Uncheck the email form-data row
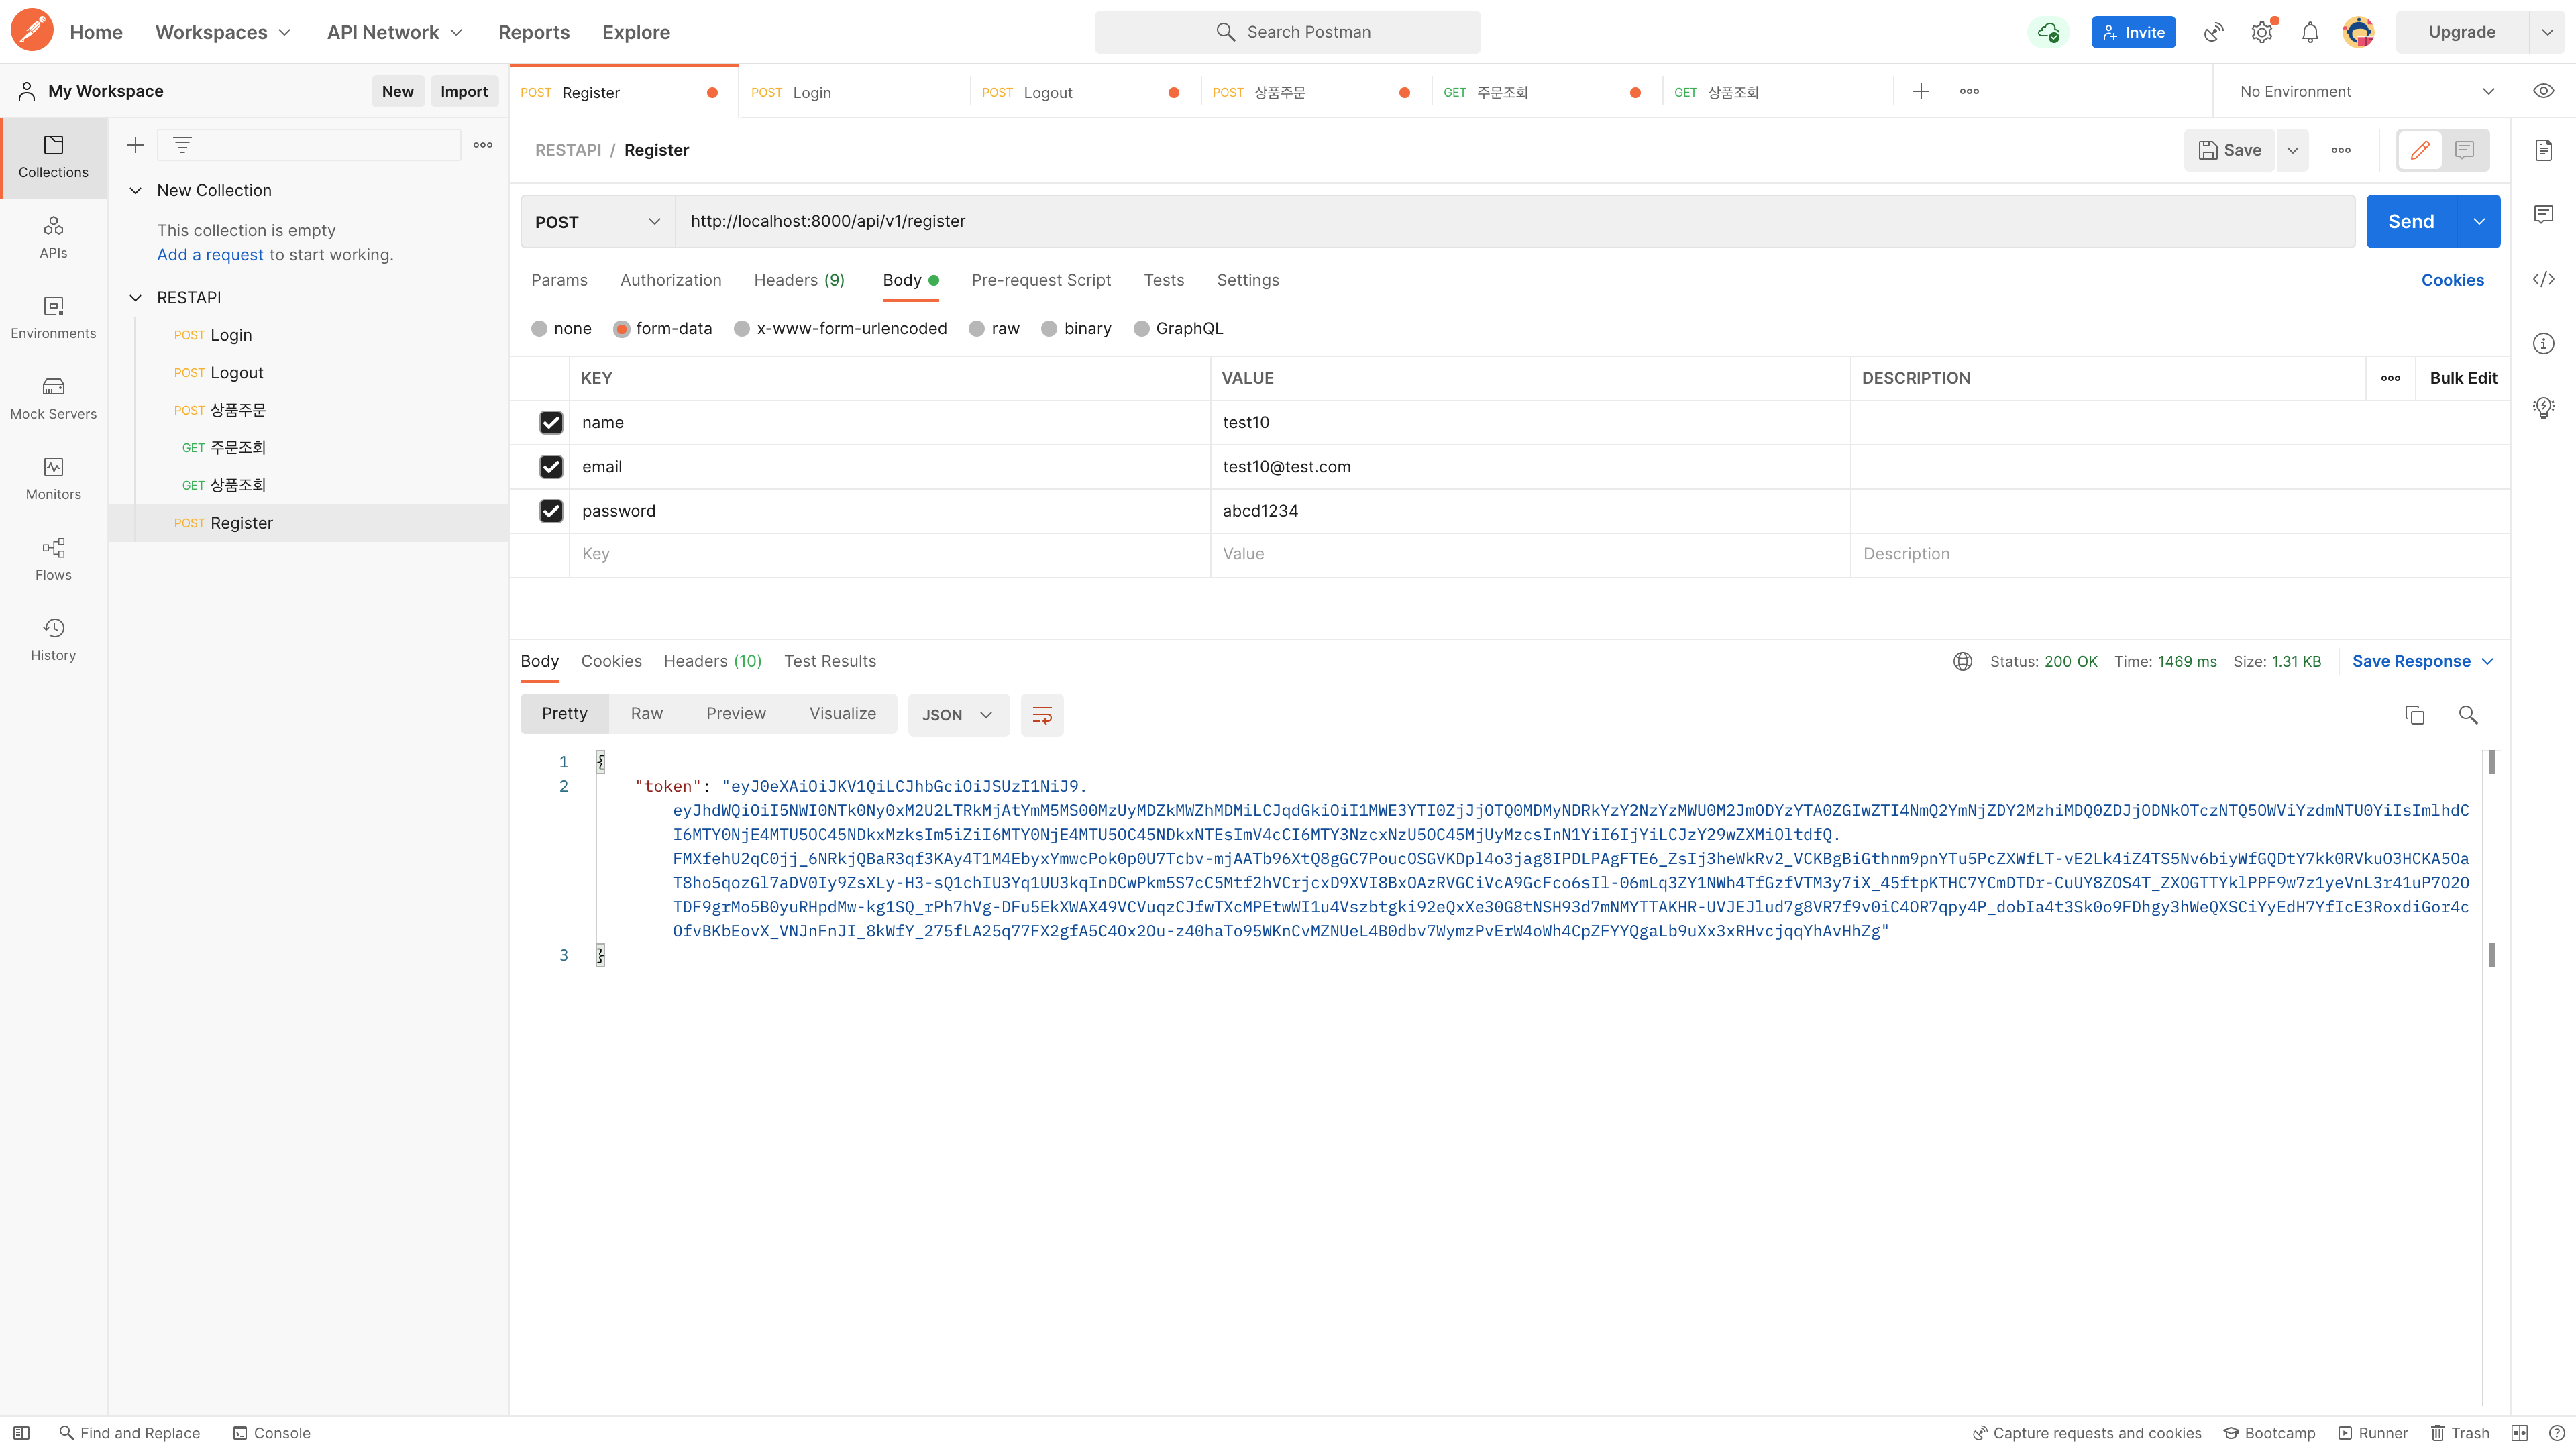Image resolution: width=2576 pixels, height=1449 pixels. pyautogui.click(x=551, y=467)
